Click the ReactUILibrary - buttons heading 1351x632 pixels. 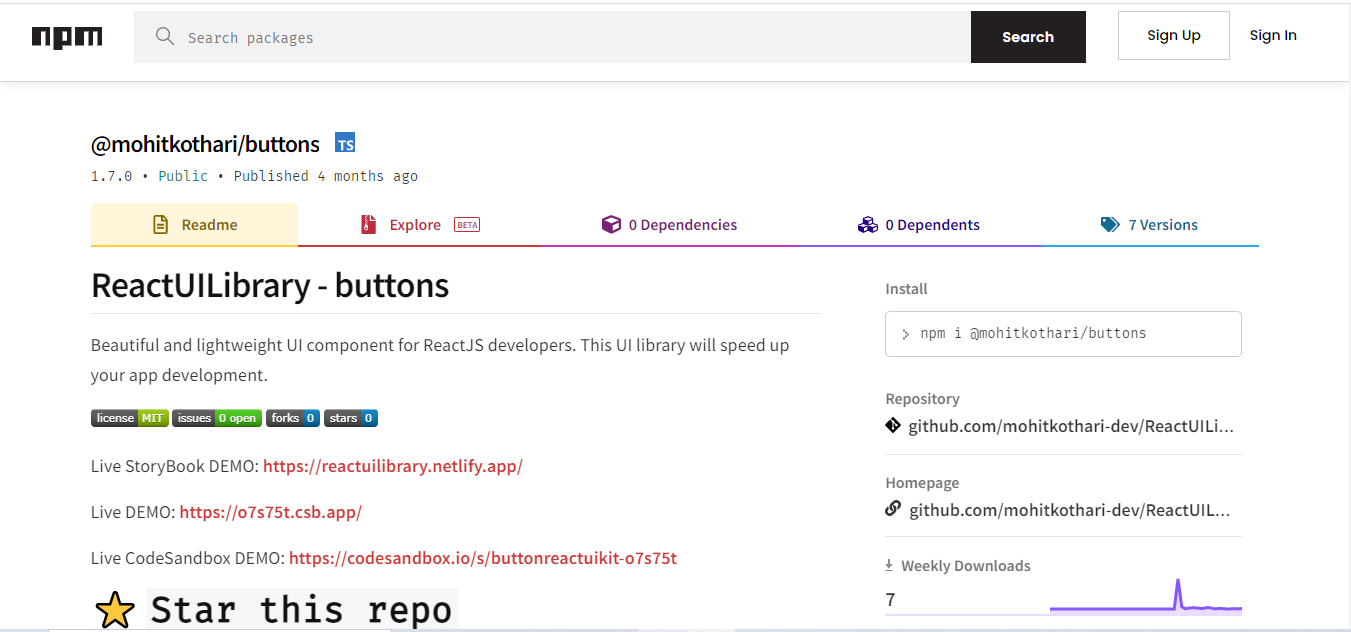tap(270, 286)
